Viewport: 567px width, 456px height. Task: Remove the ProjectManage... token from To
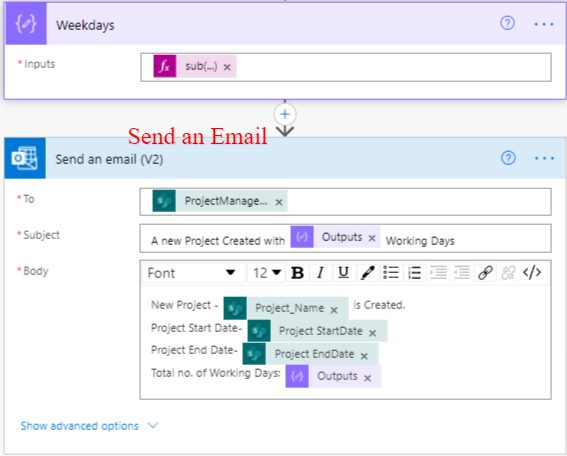[x=279, y=202]
